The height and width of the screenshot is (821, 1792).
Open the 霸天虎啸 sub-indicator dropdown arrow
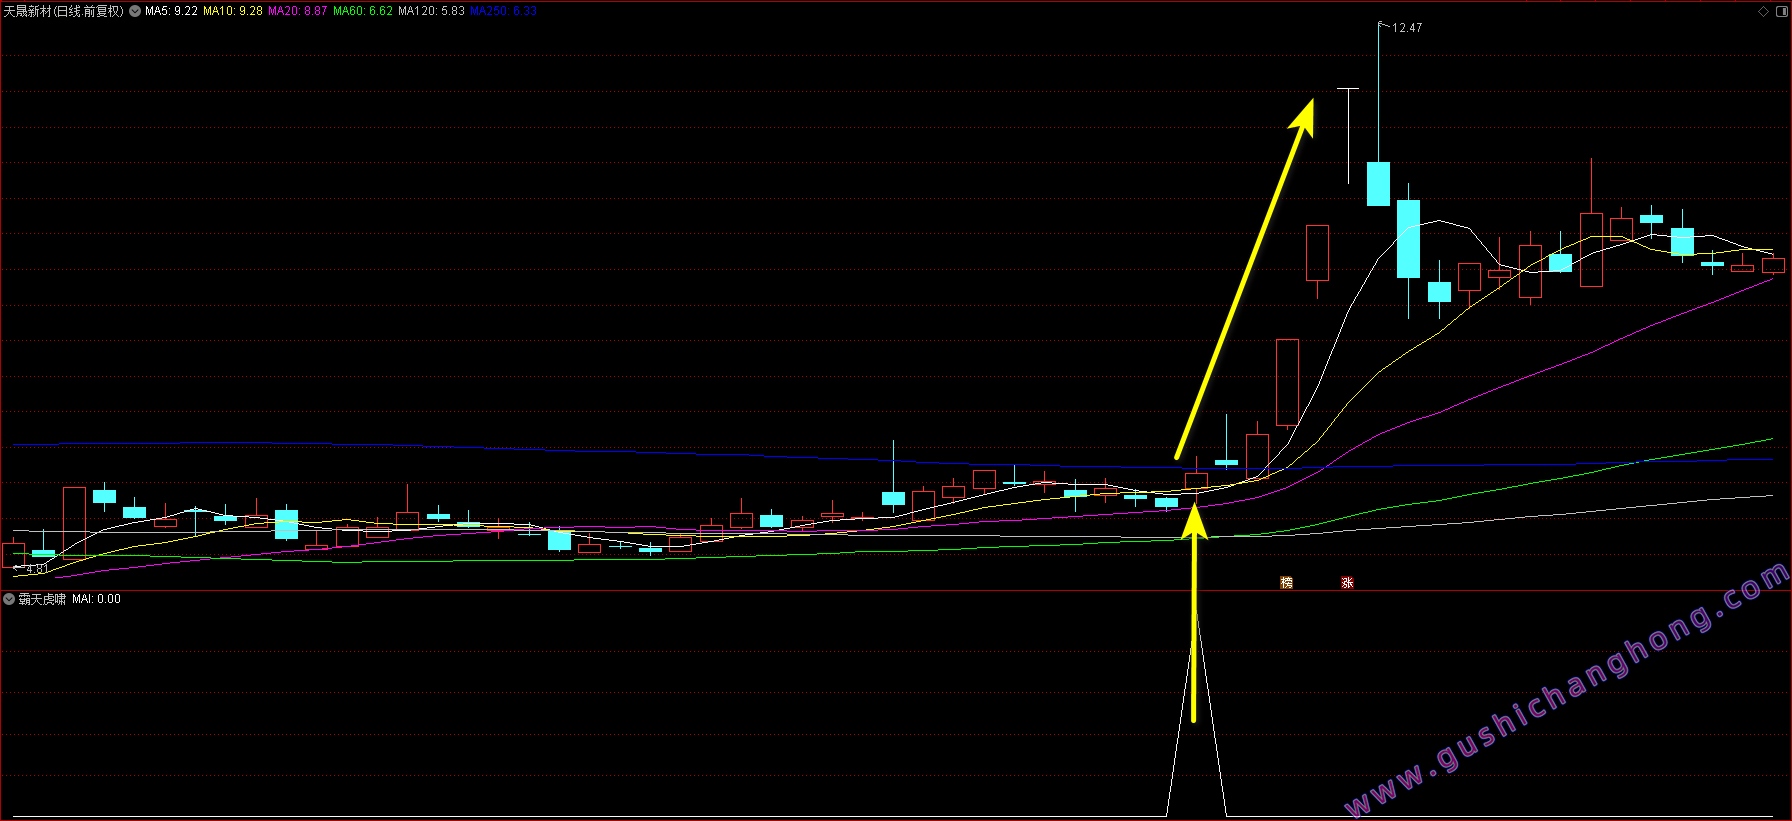pyautogui.click(x=9, y=599)
